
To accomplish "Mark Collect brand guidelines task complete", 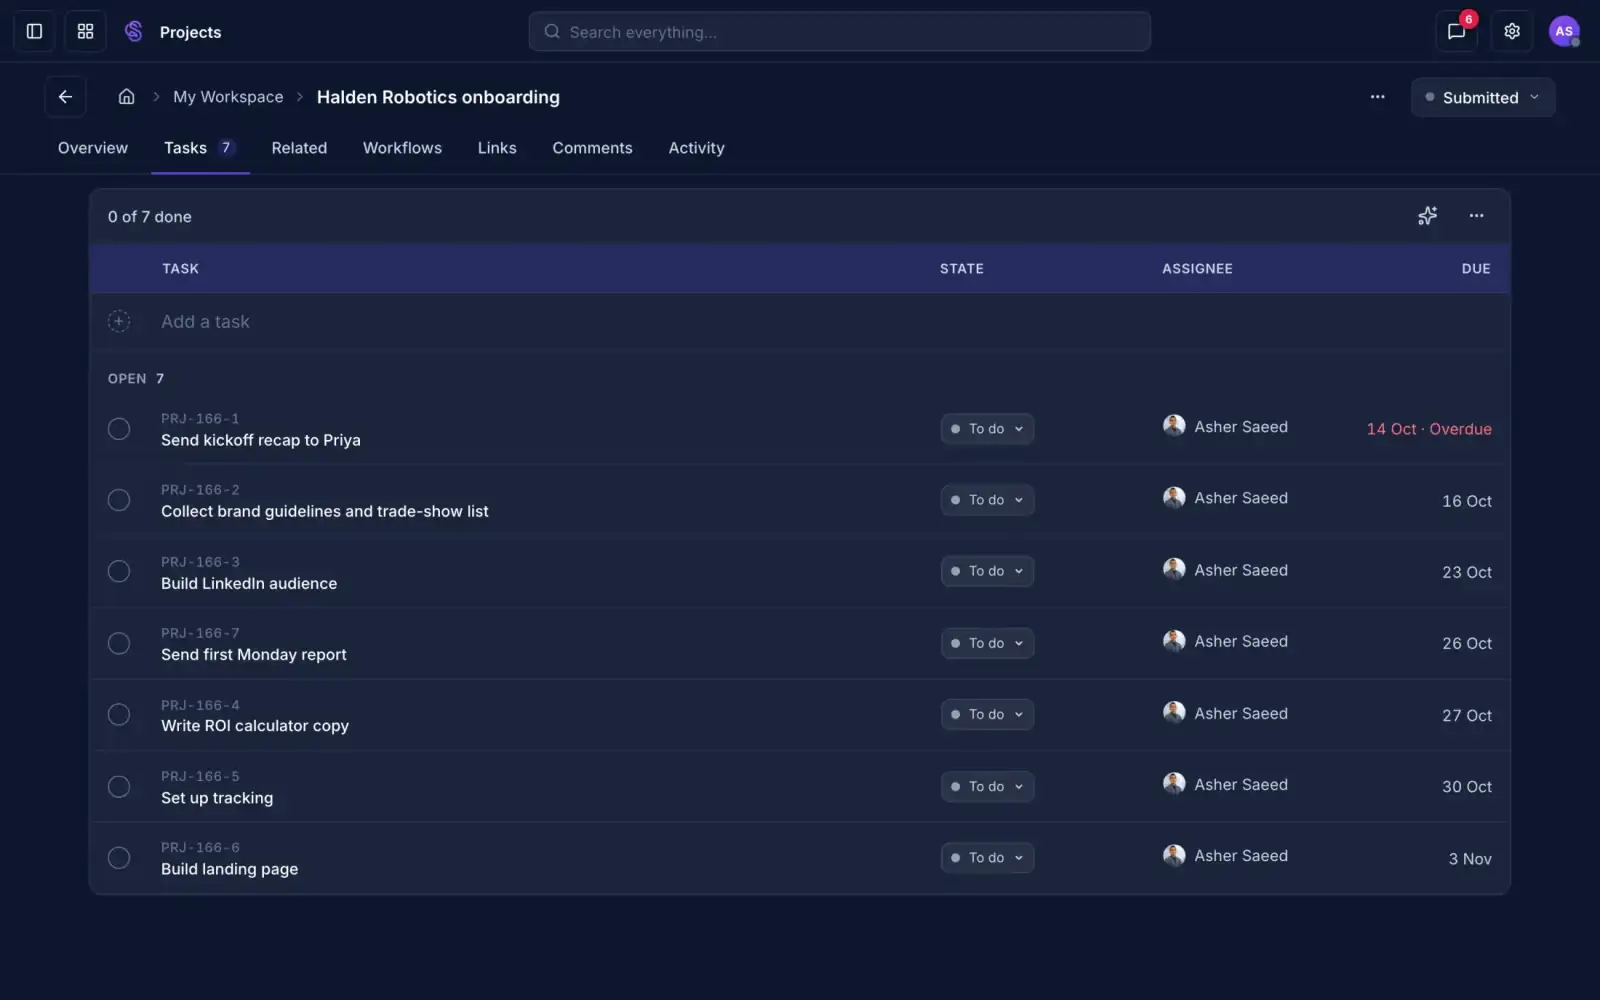I will [x=119, y=500].
